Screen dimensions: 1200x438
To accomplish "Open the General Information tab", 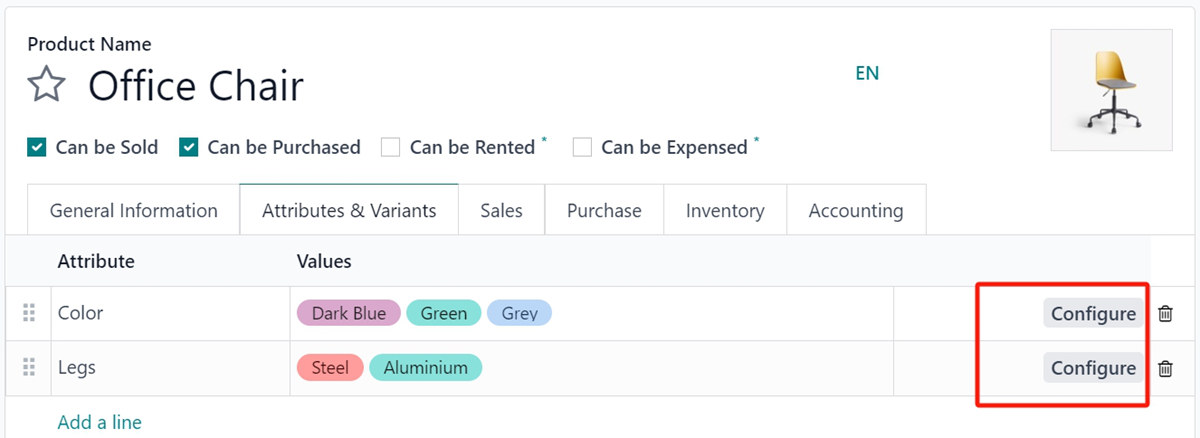I will [133, 211].
